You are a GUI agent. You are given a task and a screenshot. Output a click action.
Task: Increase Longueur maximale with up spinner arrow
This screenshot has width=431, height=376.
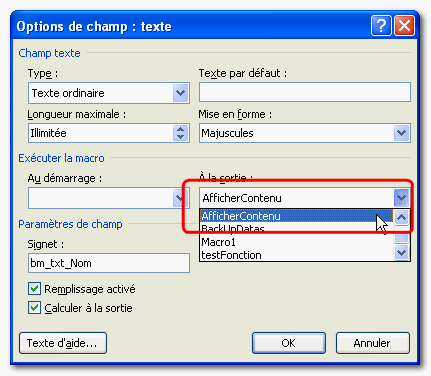tap(180, 129)
